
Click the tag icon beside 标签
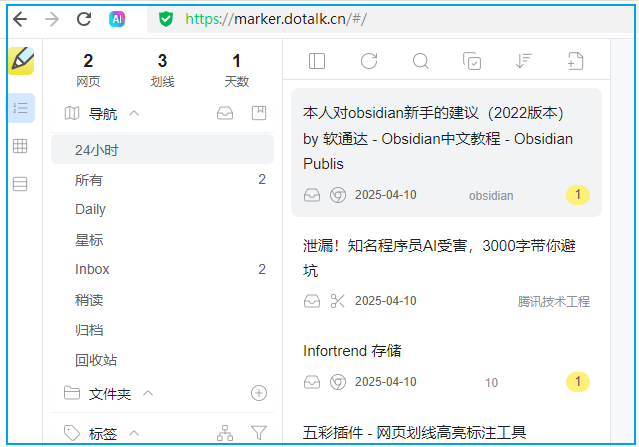[x=72, y=433]
